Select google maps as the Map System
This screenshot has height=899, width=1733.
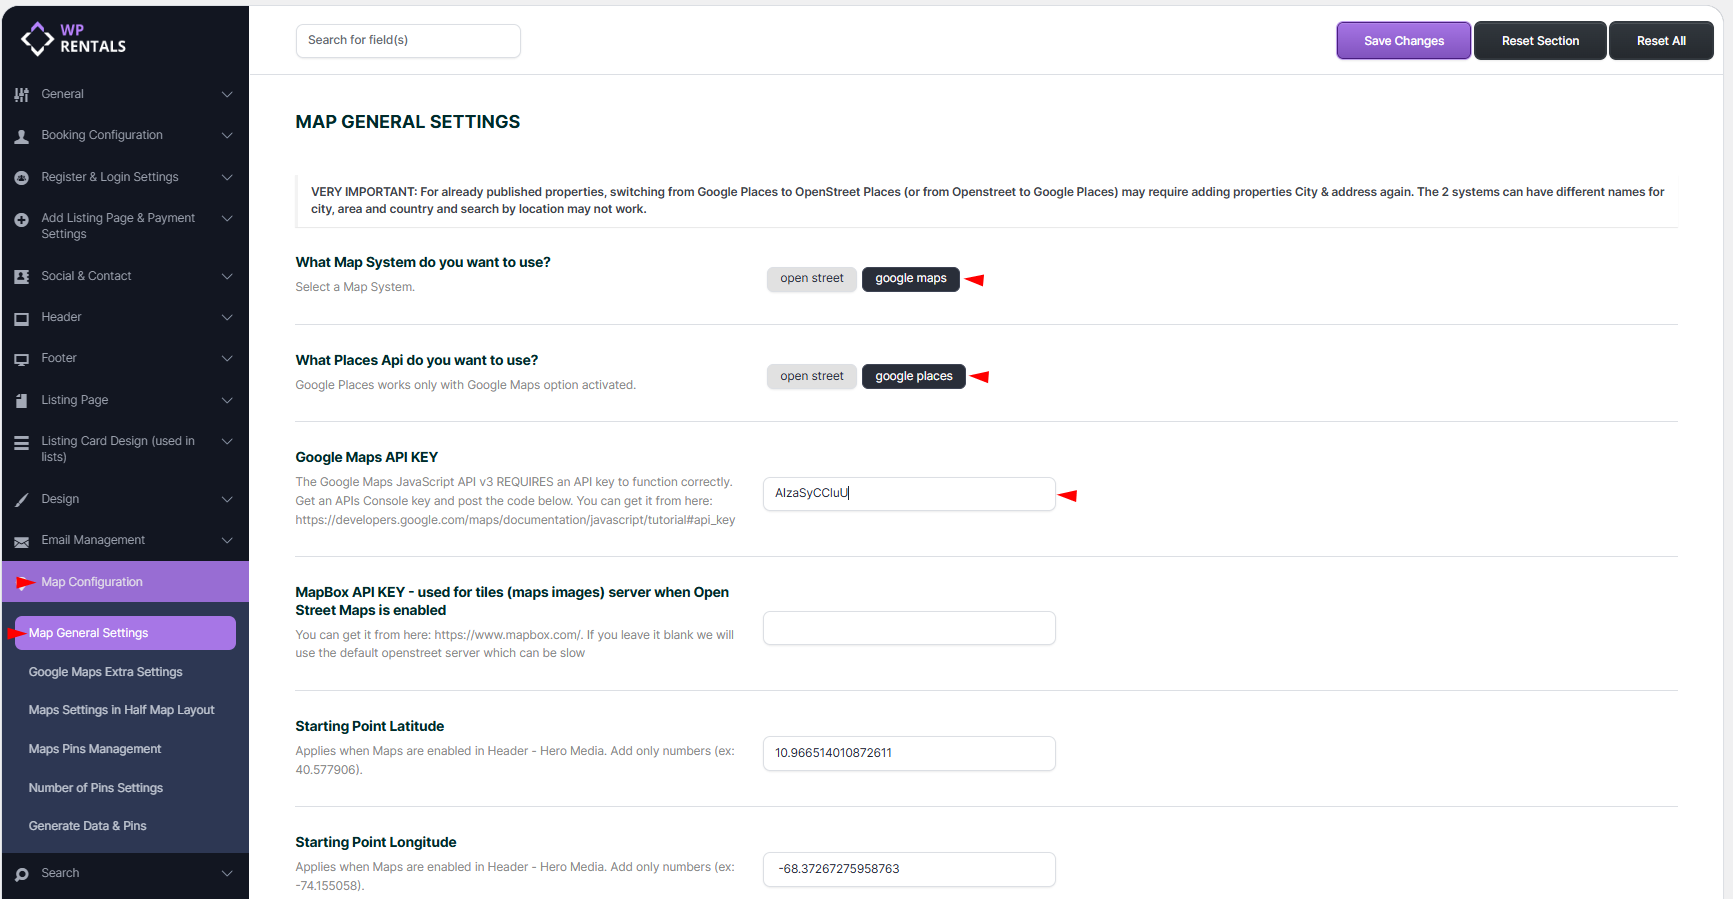click(910, 279)
